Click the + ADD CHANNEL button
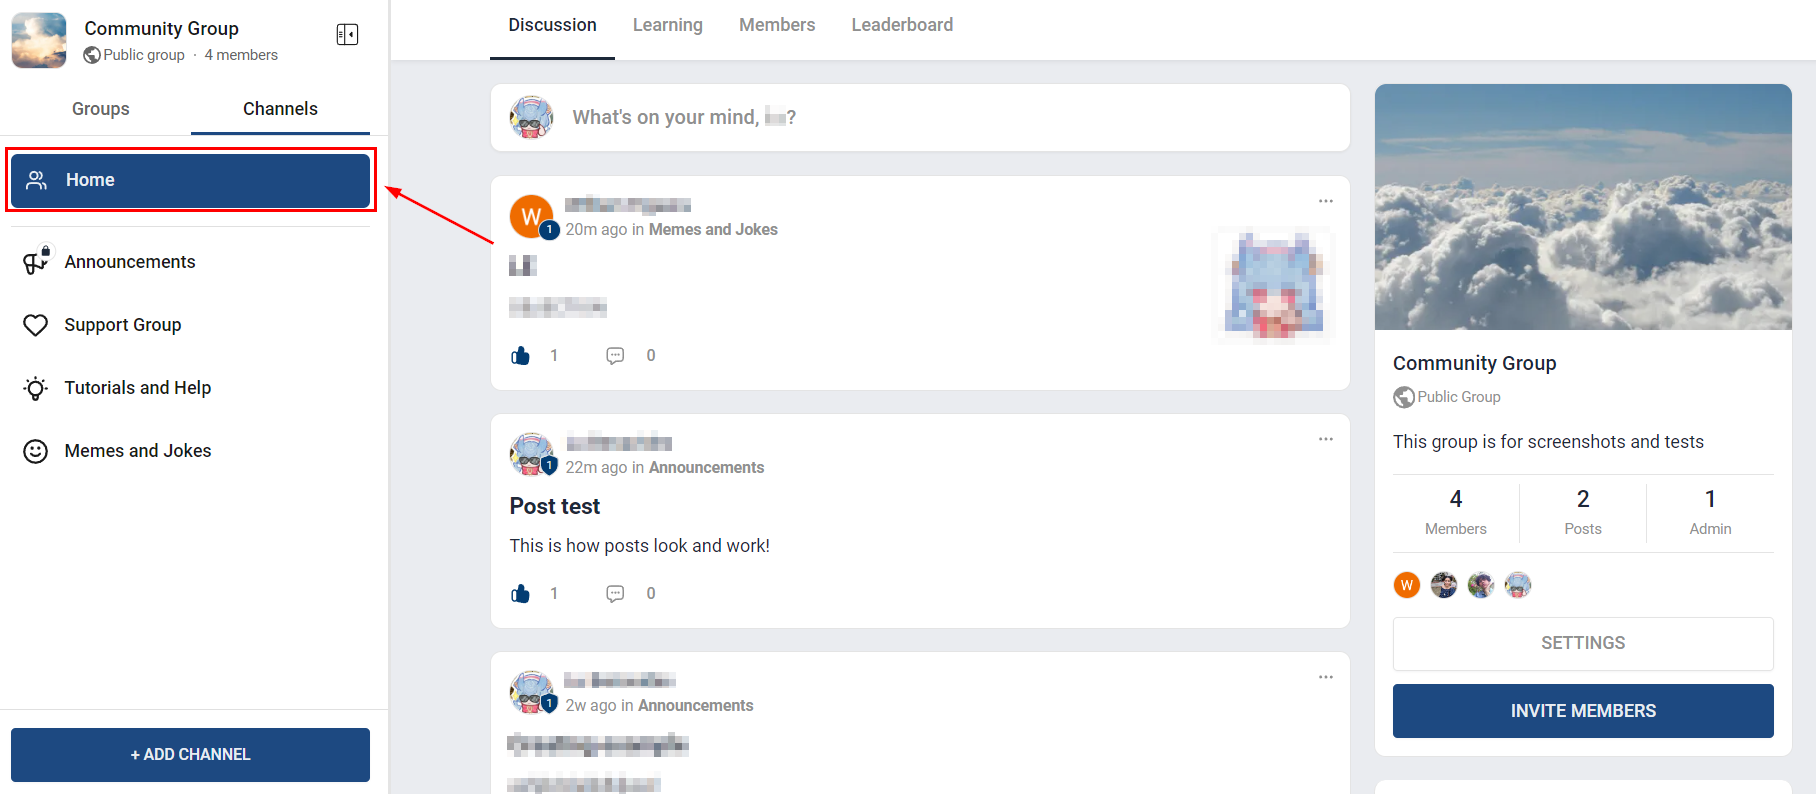1816x794 pixels. [x=190, y=755]
